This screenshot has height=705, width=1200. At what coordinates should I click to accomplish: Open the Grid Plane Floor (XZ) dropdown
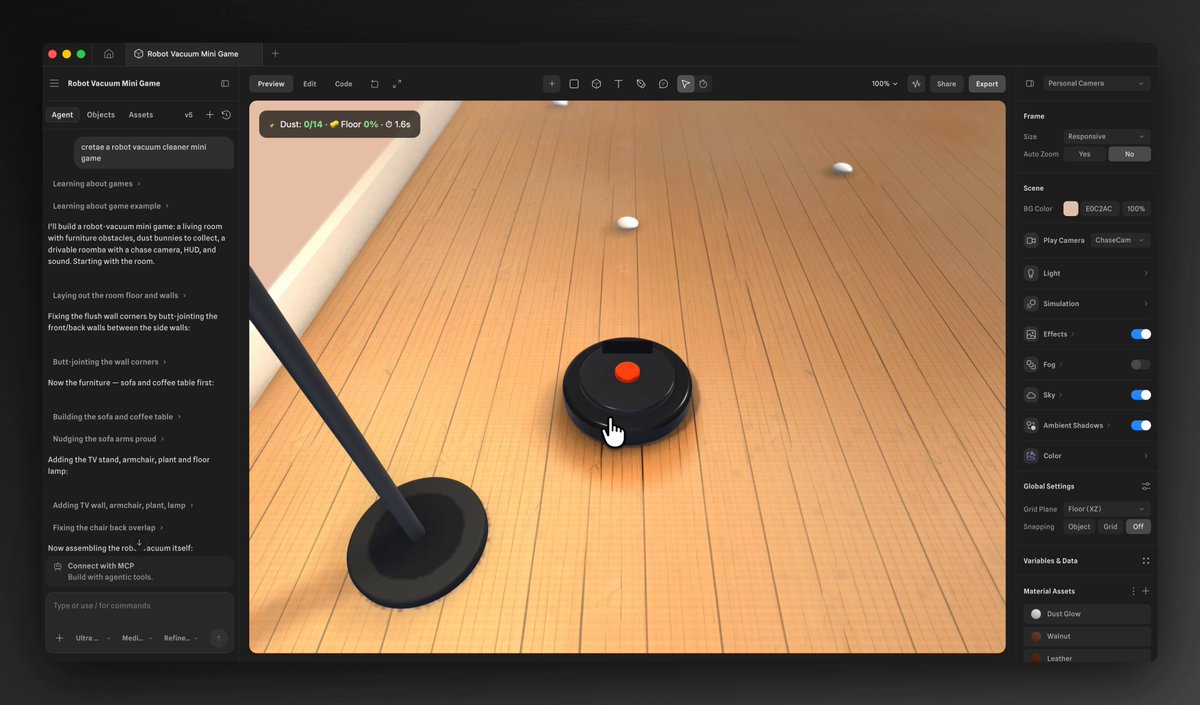click(1107, 509)
